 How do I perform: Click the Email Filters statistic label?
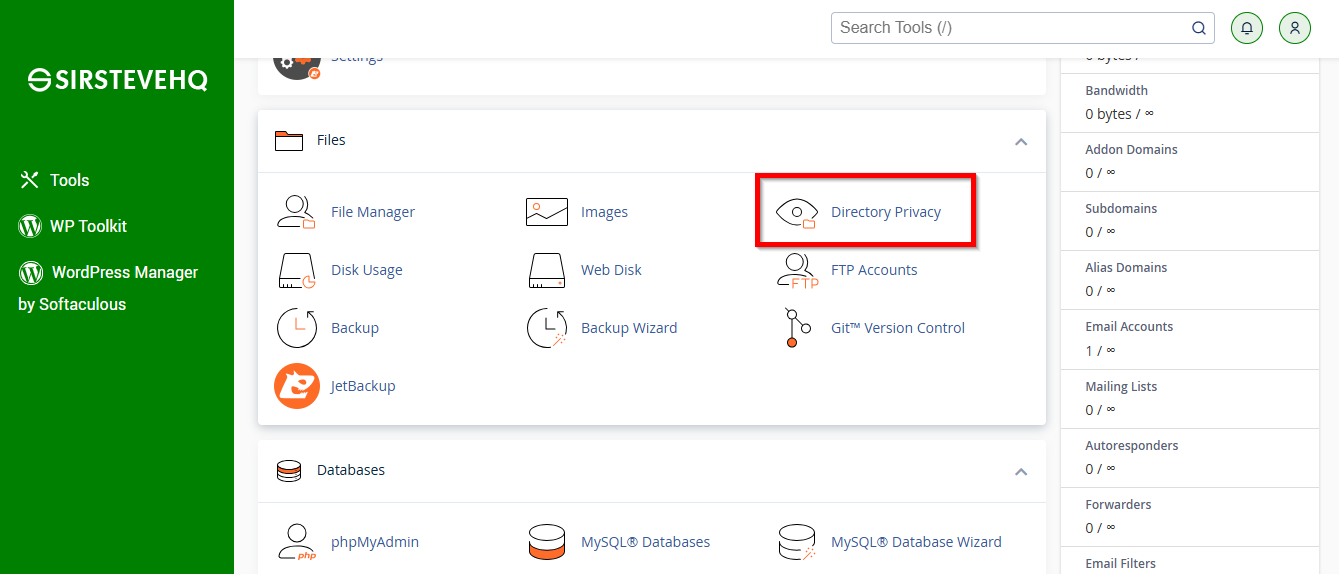[1120, 564]
